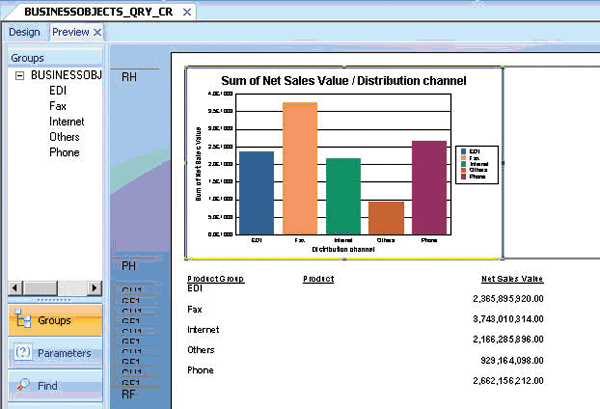Click the Net Sales Value column header
This screenshot has width=600, height=409.
click(x=512, y=279)
